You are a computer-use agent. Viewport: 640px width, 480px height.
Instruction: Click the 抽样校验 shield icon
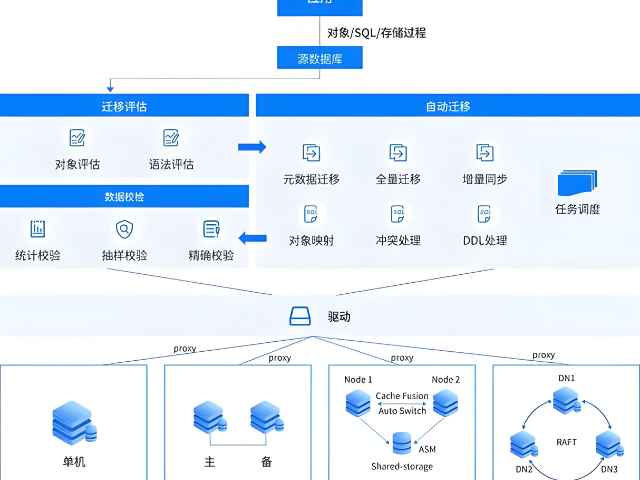(124, 228)
